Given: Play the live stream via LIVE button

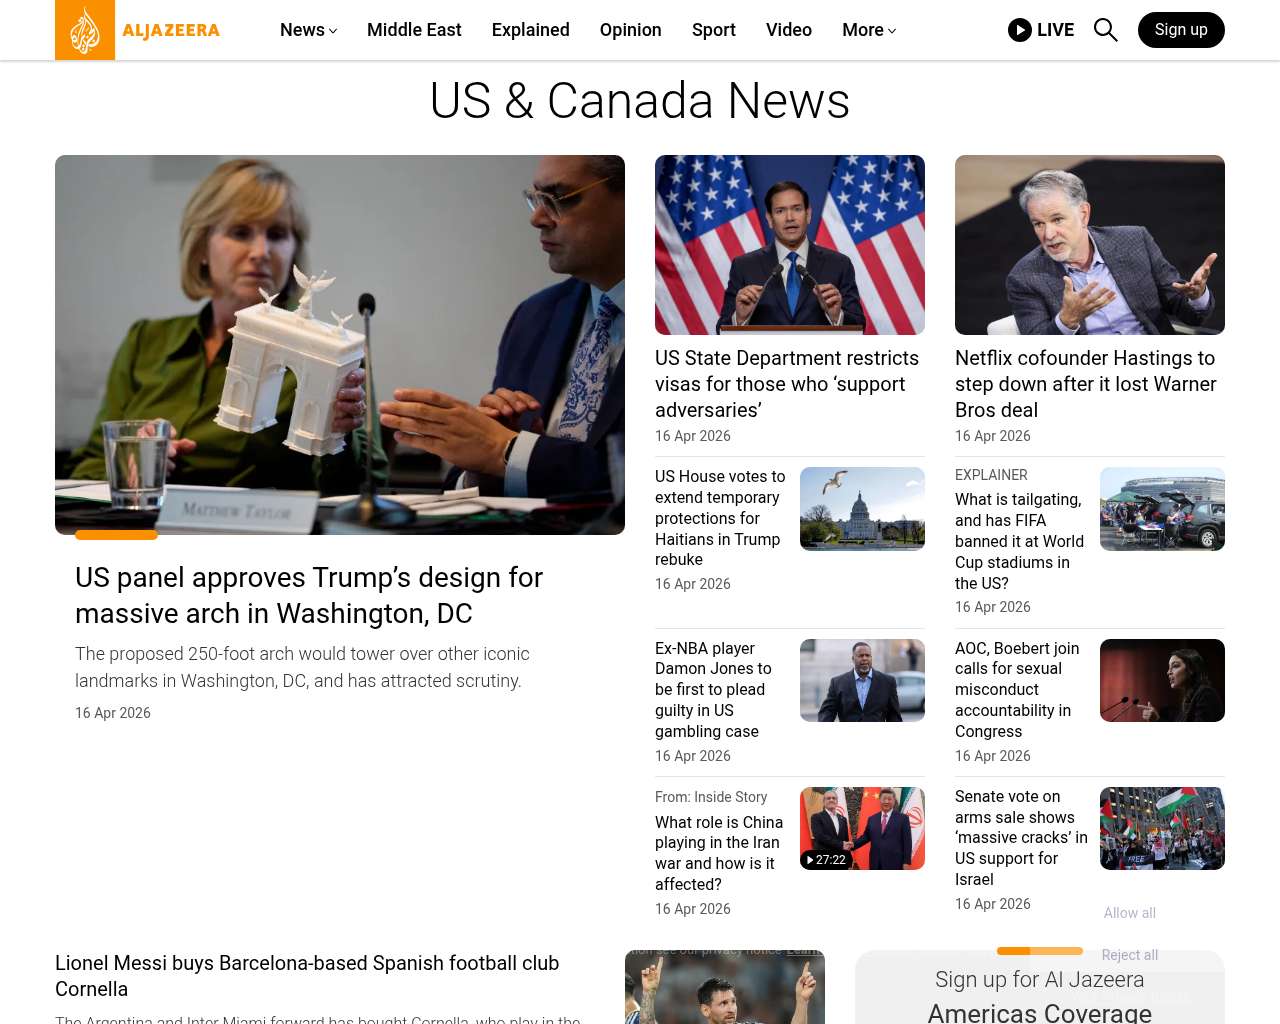Looking at the screenshot, I should (1041, 30).
